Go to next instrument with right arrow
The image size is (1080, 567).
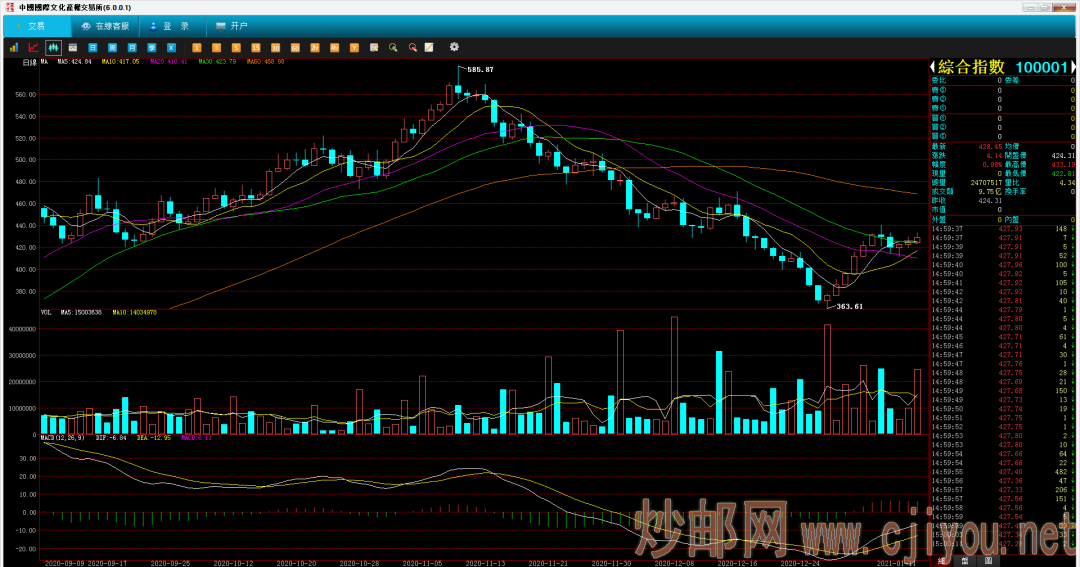click(x=1073, y=67)
